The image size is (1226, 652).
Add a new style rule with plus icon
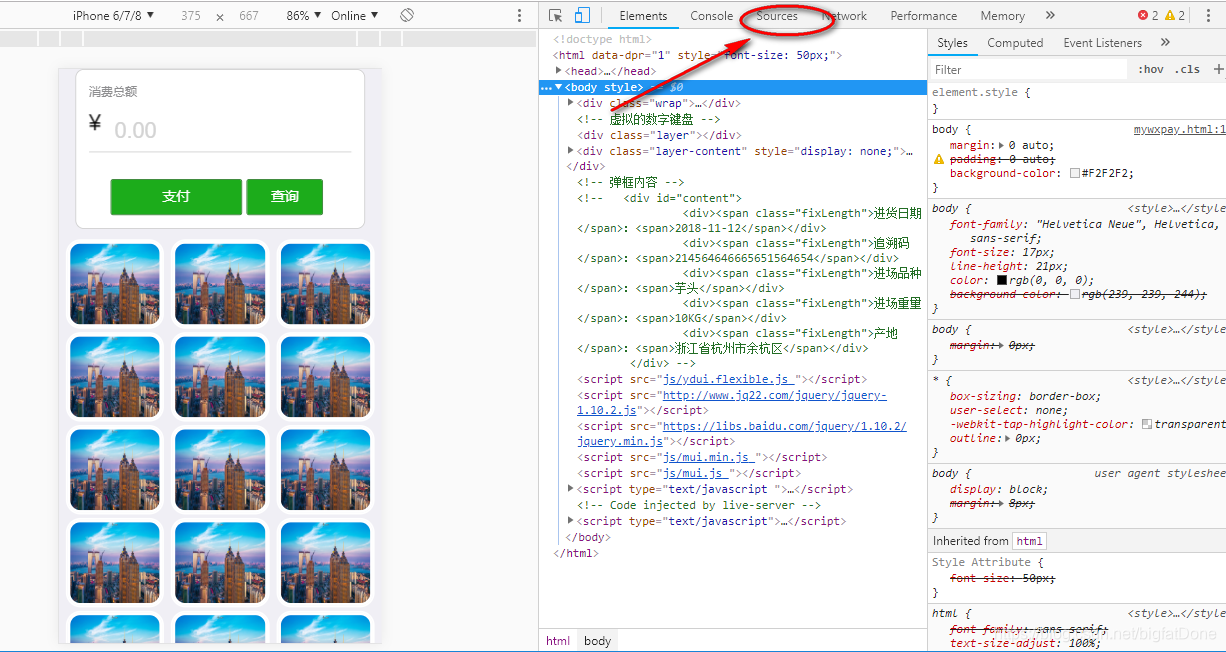[x=1218, y=69]
